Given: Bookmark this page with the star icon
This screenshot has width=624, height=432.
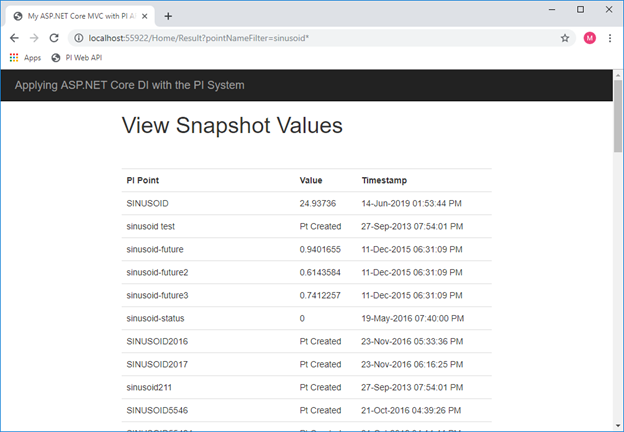Looking at the screenshot, I should 565,38.
